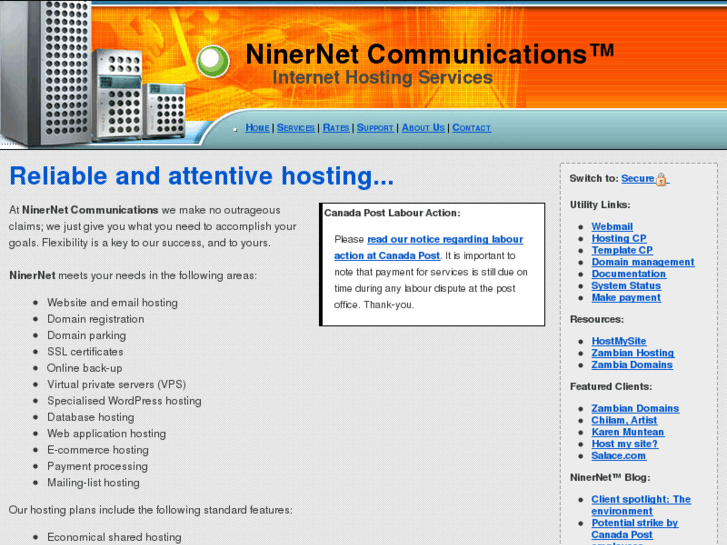Open the Zambian Hosting resource link
The height and width of the screenshot is (545, 727).
[x=632, y=353]
